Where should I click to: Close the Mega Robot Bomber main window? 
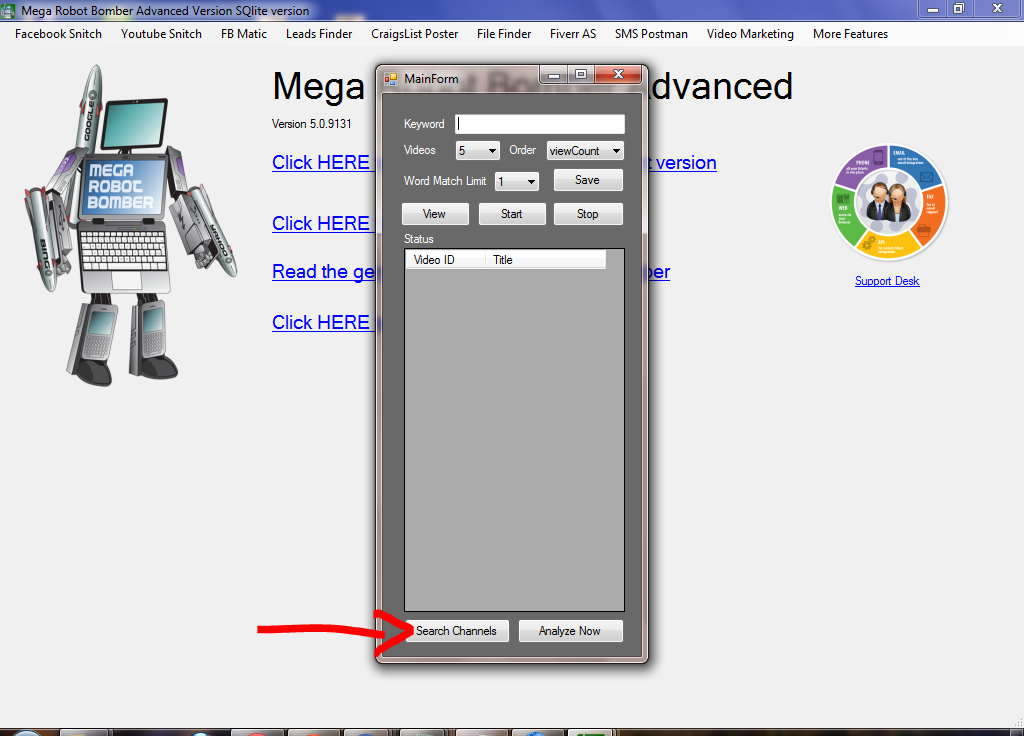click(x=998, y=8)
